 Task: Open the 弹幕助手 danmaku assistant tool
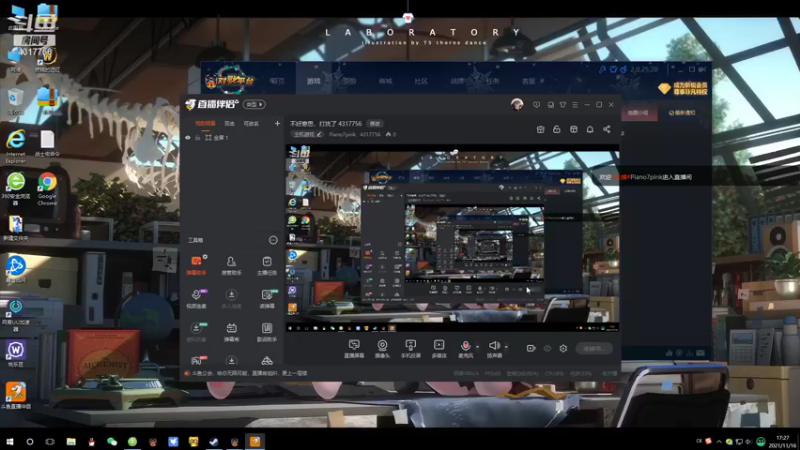[196, 265]
